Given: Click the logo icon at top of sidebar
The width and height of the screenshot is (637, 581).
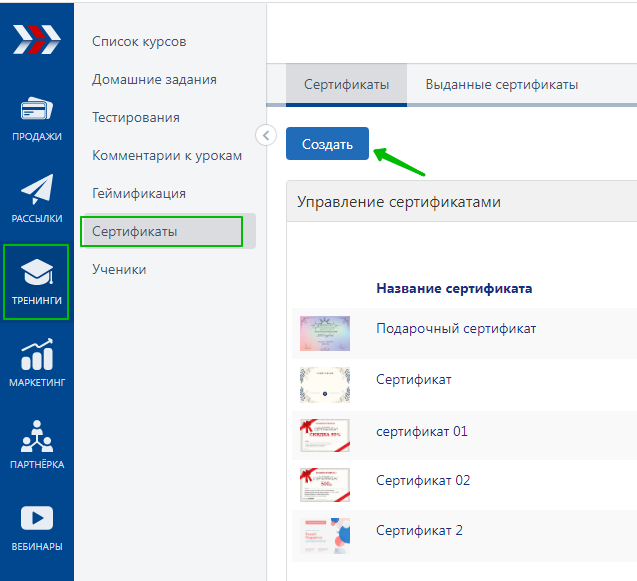Looking at the screenshot, I should coord(36,38).
